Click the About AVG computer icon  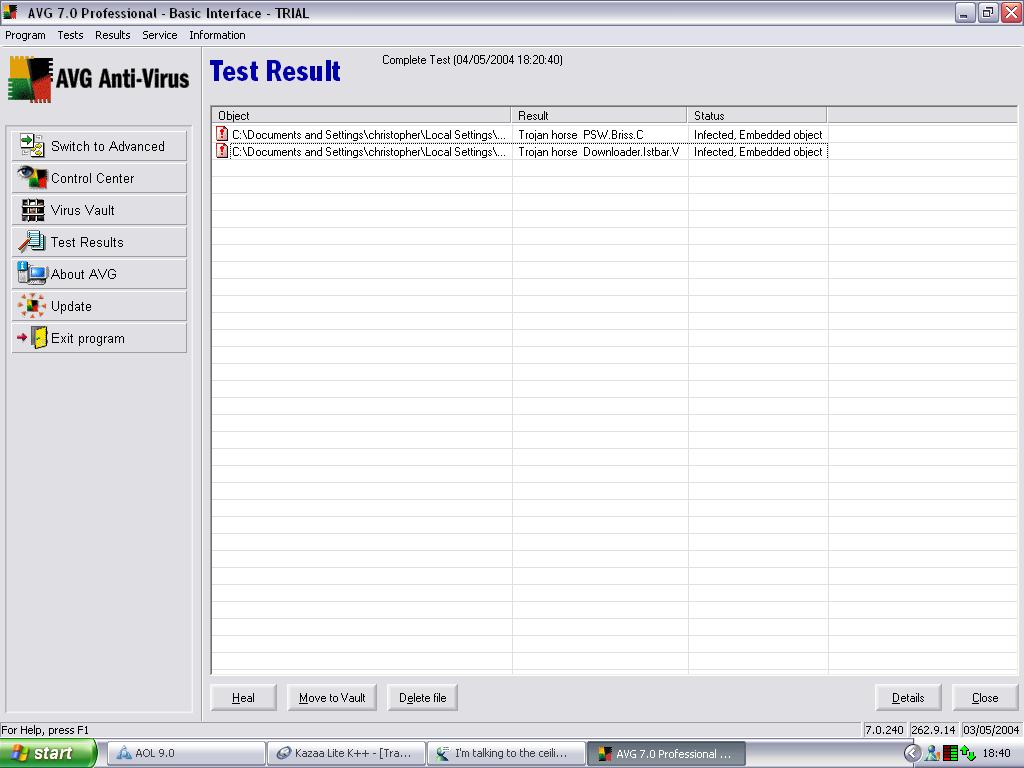(x=31, y=273)
